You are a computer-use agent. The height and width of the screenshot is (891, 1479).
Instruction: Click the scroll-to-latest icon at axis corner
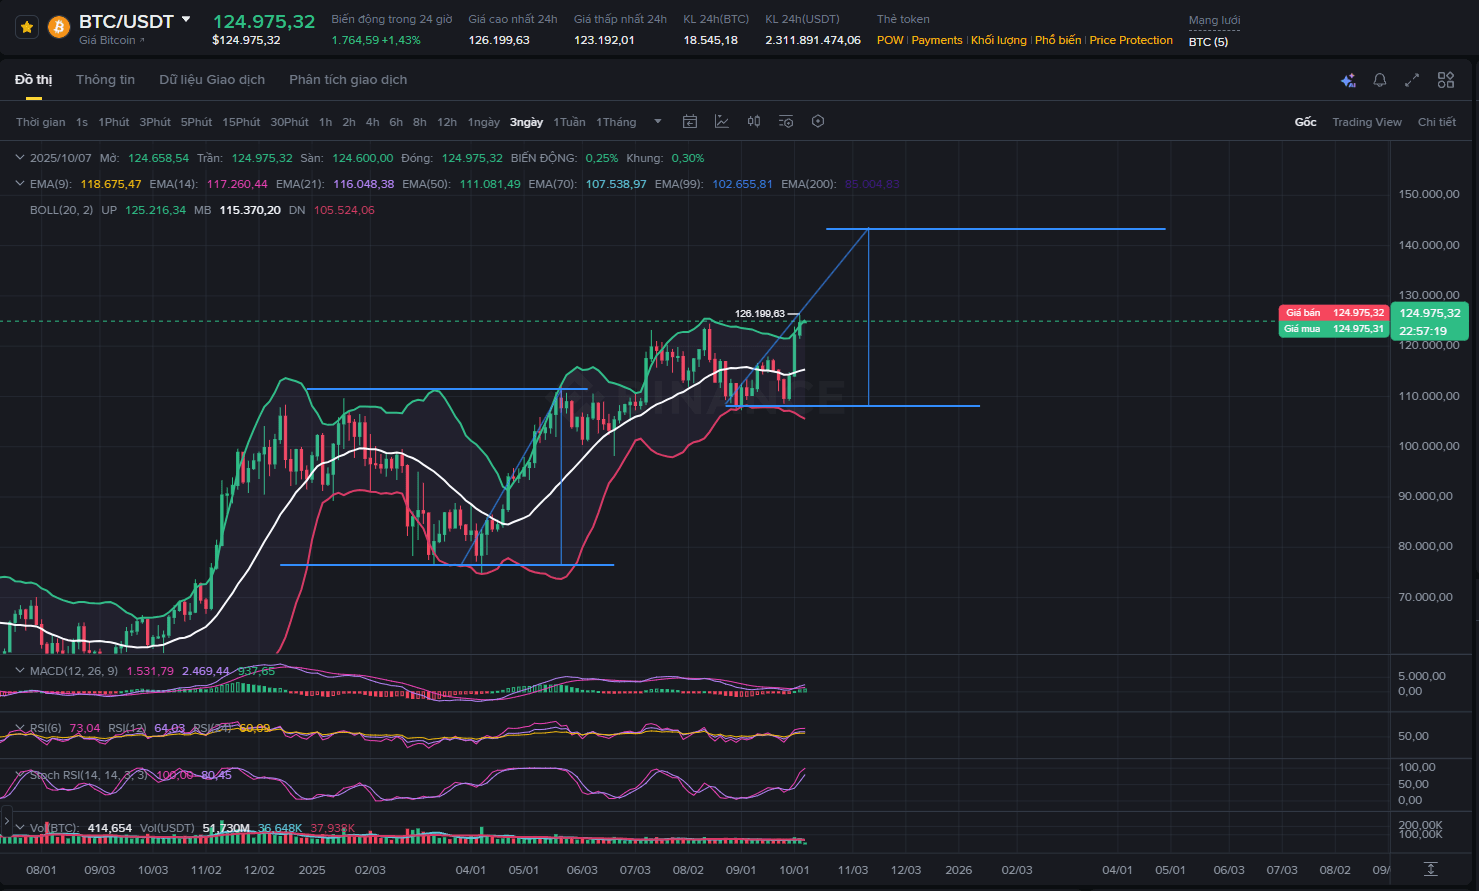pos(1431,869)
